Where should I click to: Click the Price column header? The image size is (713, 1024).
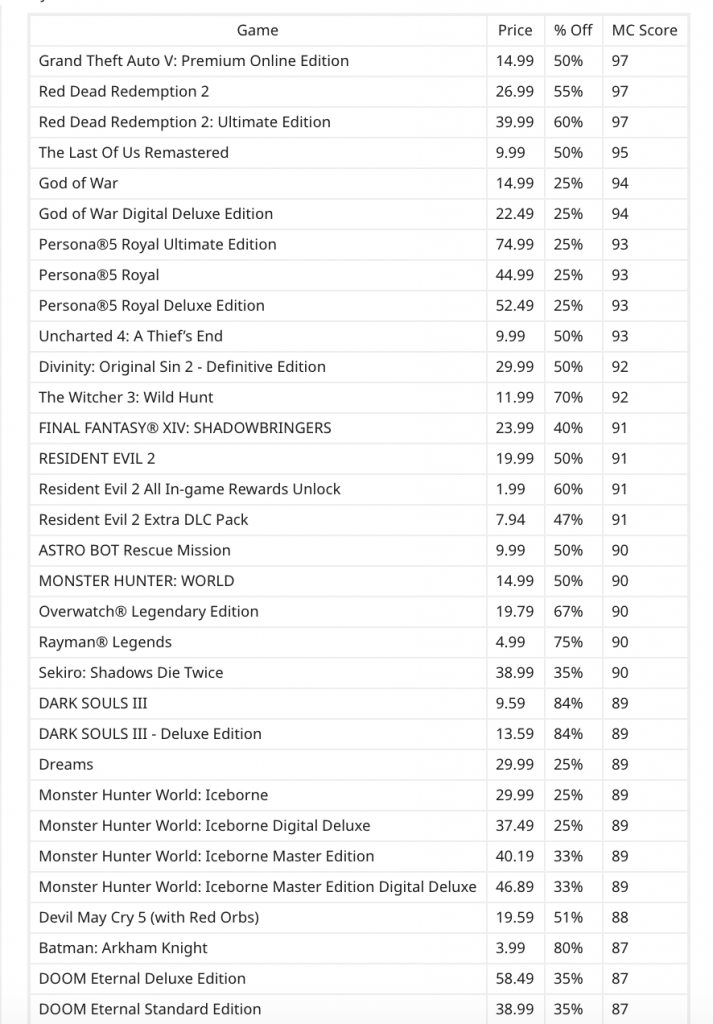click(515, 30)
